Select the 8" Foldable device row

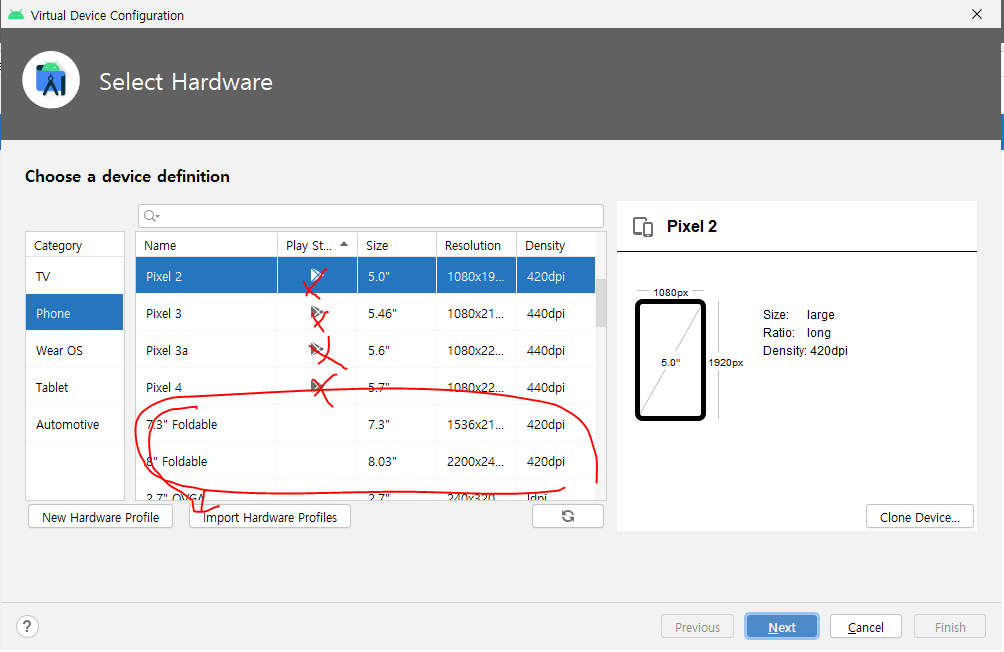(366, 461)
